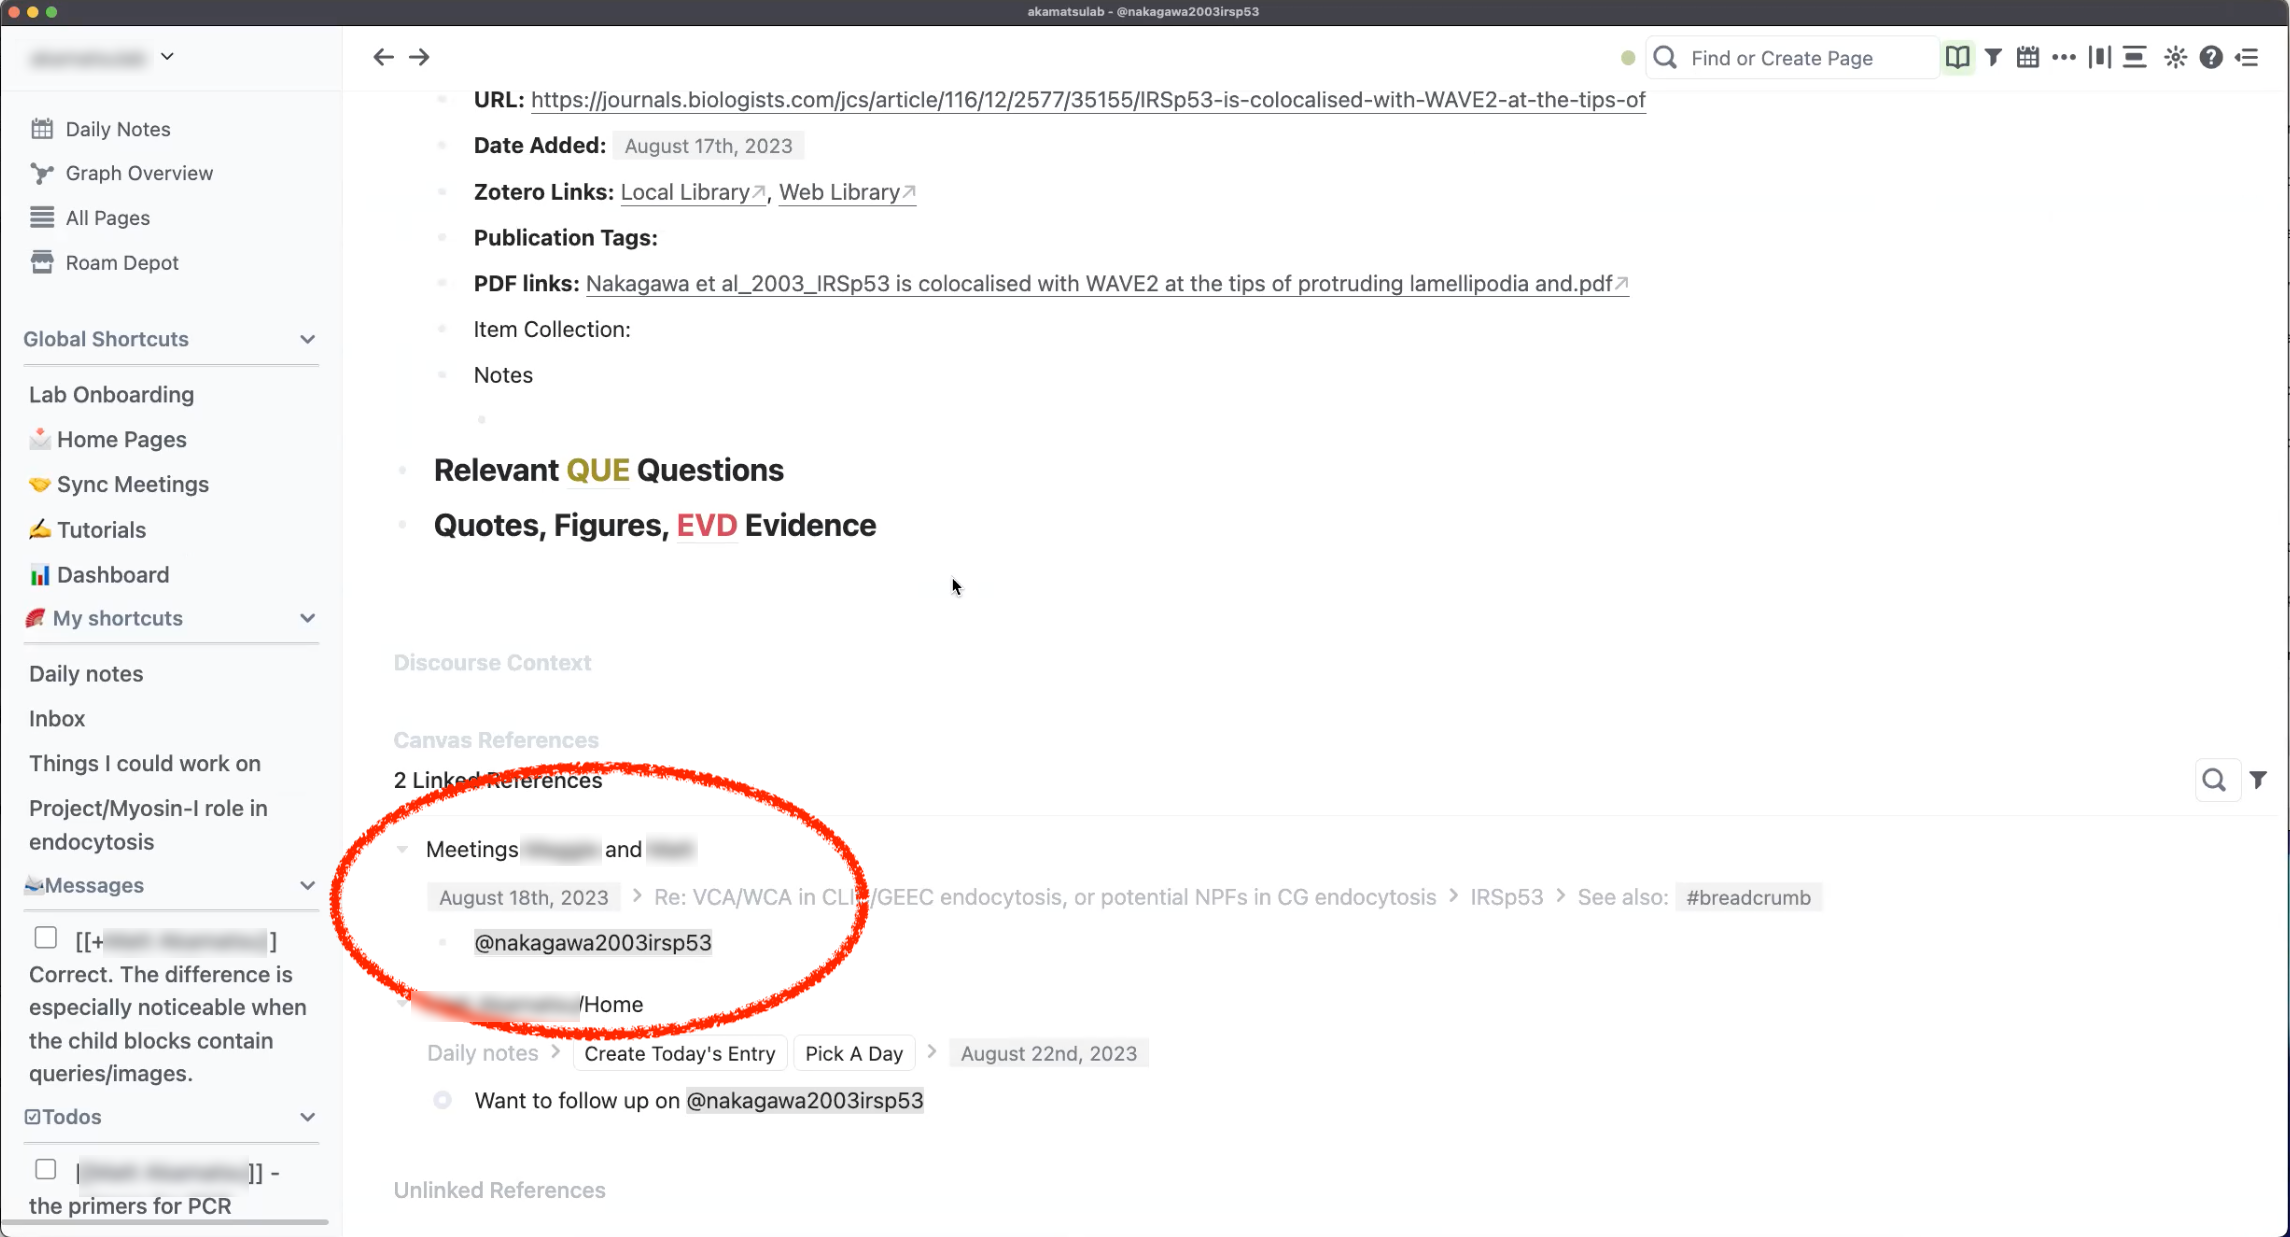Open the Sync Meetings shortcut

(119, 484)
